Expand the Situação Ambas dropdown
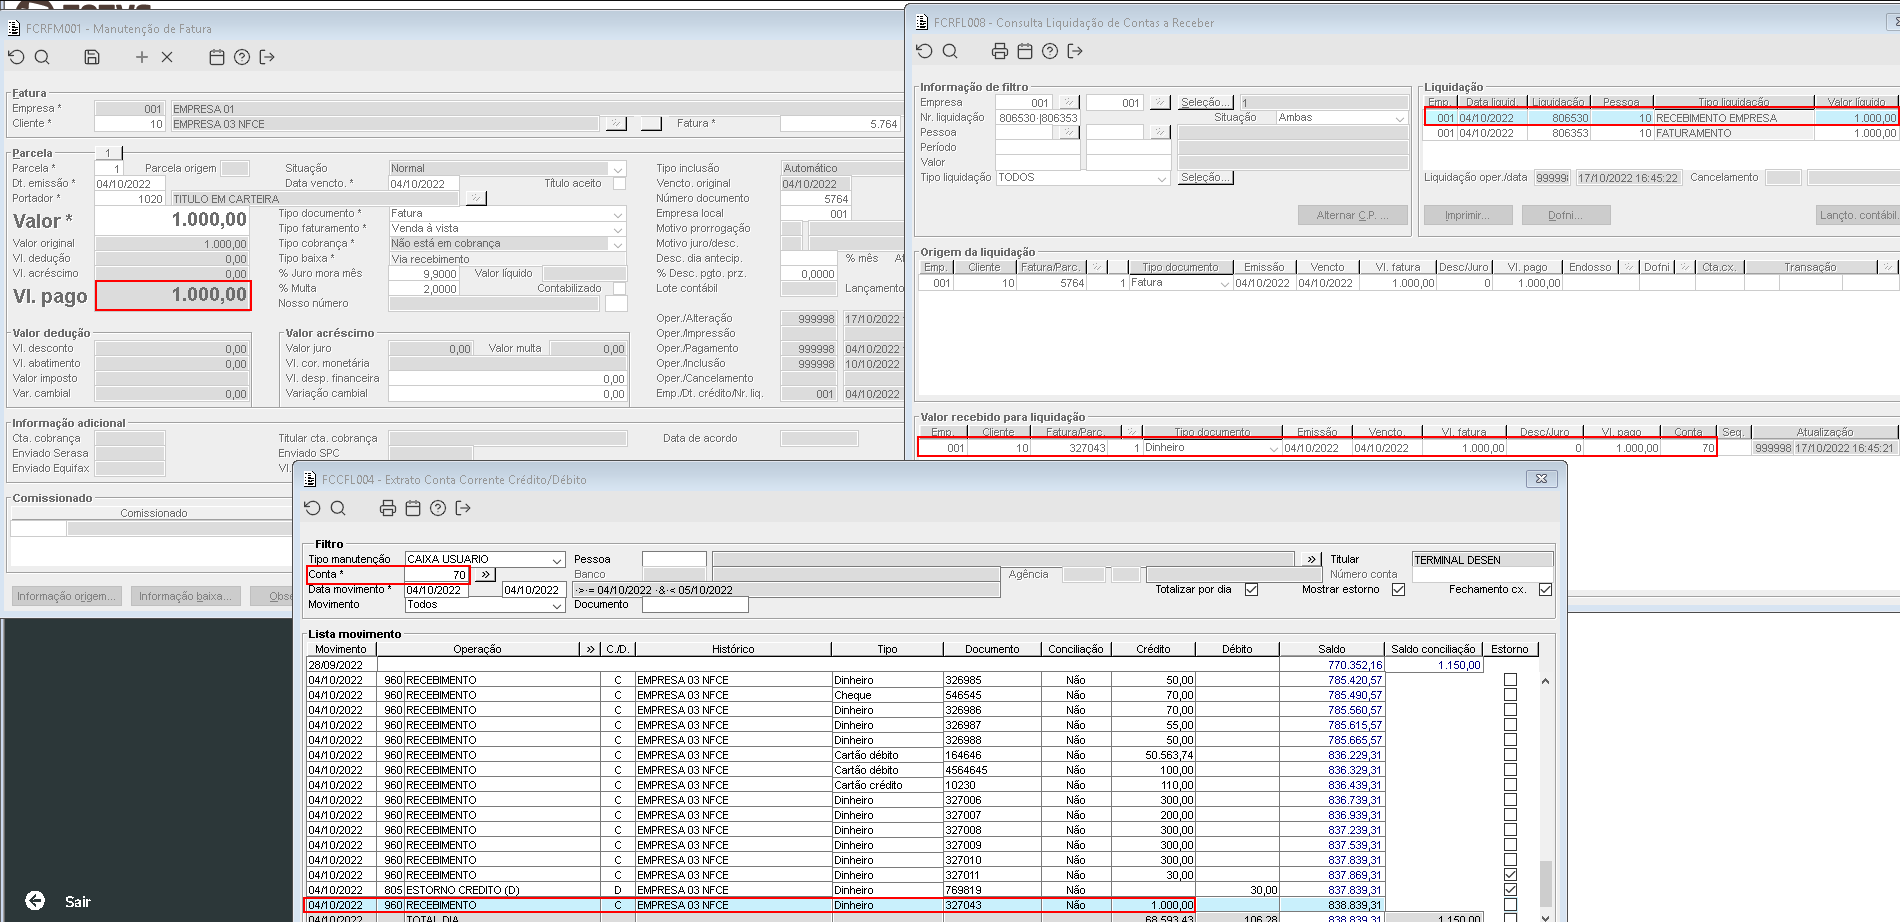 [1400, 118]
